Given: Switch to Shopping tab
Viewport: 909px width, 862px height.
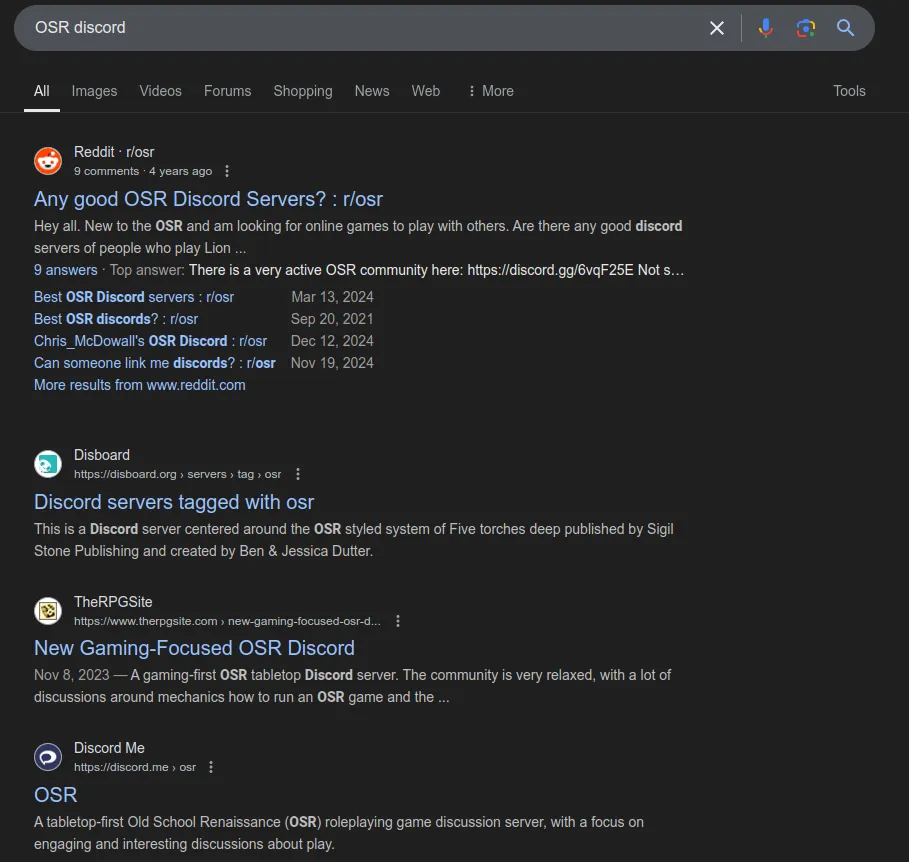Looking at the screenshot, I should pos(303,91).
